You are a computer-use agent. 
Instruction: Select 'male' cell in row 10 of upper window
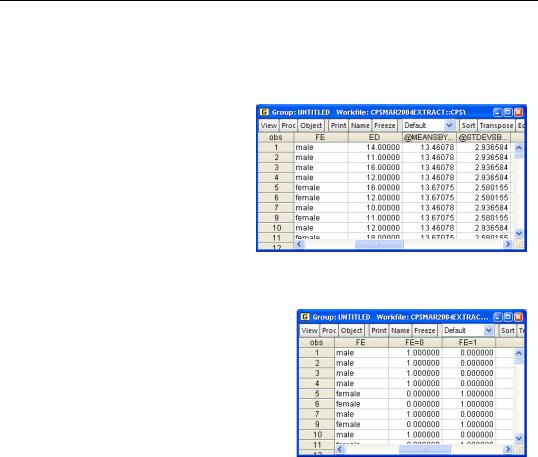(321, 228)
